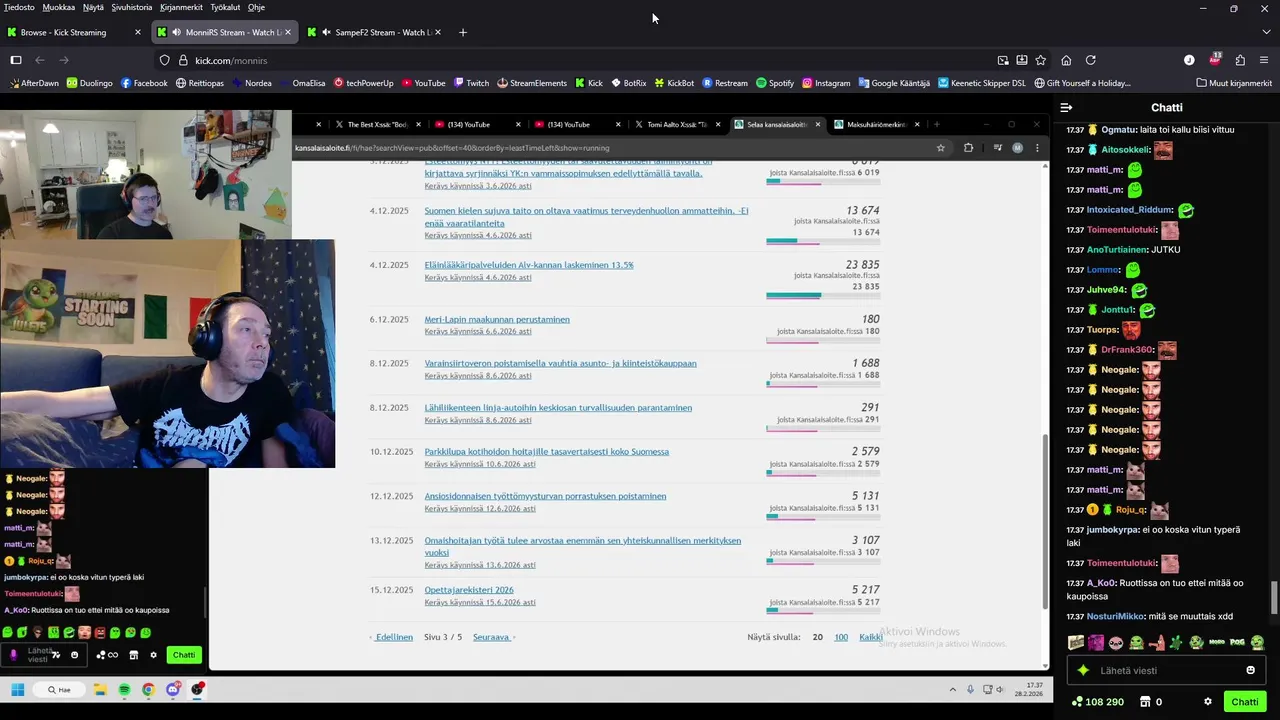
Task: Open Chrome from the taskbar
Action: coord(148,689)
